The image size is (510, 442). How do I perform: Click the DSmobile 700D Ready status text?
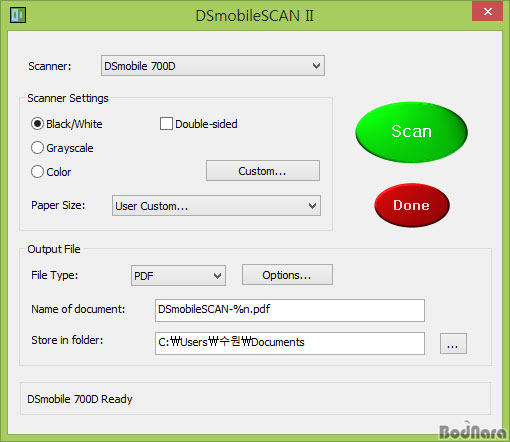pos(80,399)
